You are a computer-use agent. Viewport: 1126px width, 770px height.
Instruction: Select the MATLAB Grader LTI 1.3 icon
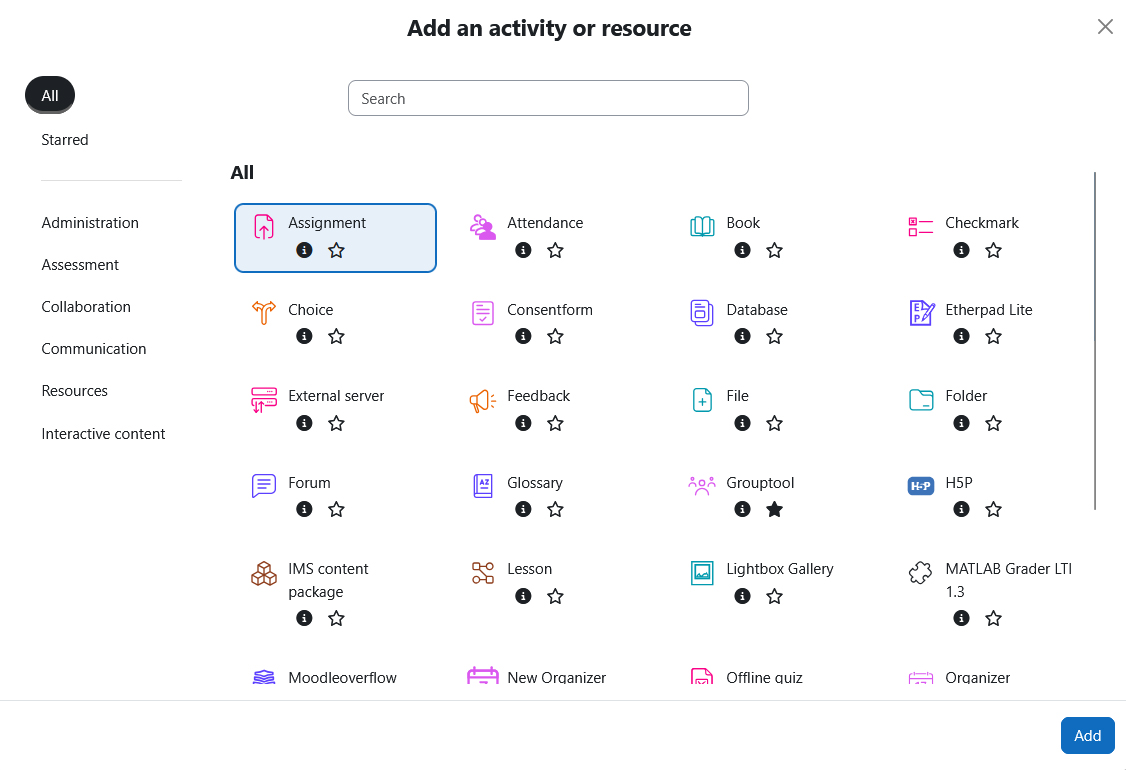coord(920,572)
